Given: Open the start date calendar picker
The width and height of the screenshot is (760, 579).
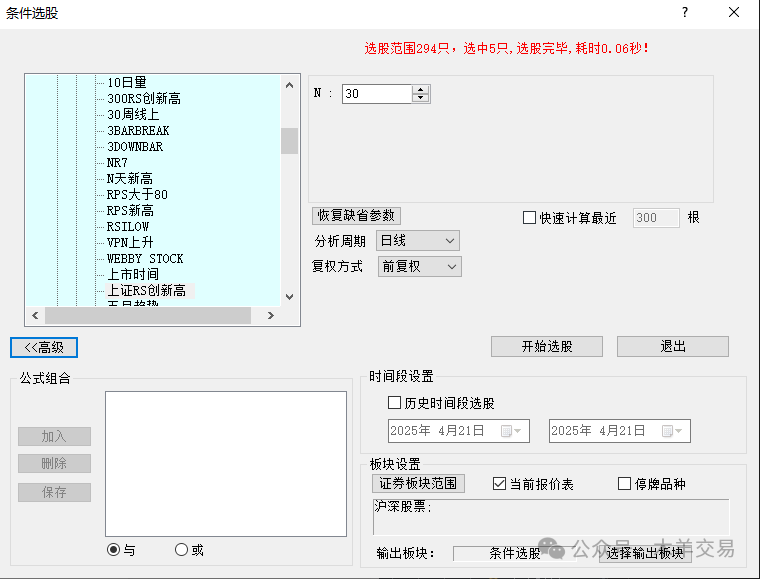Looking at the screenshot, I should coord(511,431).
